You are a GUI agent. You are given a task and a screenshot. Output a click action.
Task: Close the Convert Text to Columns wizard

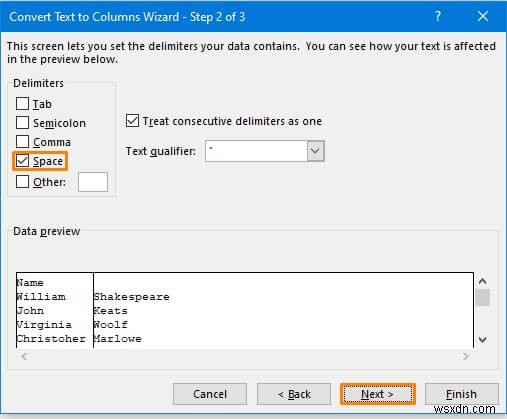point(483,16)
